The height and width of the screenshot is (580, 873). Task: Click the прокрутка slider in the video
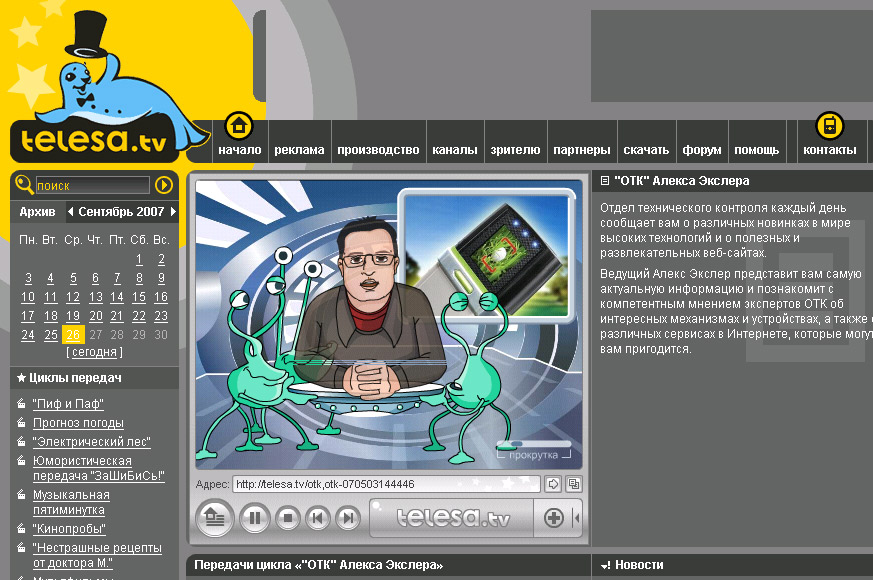pos(533,444)
